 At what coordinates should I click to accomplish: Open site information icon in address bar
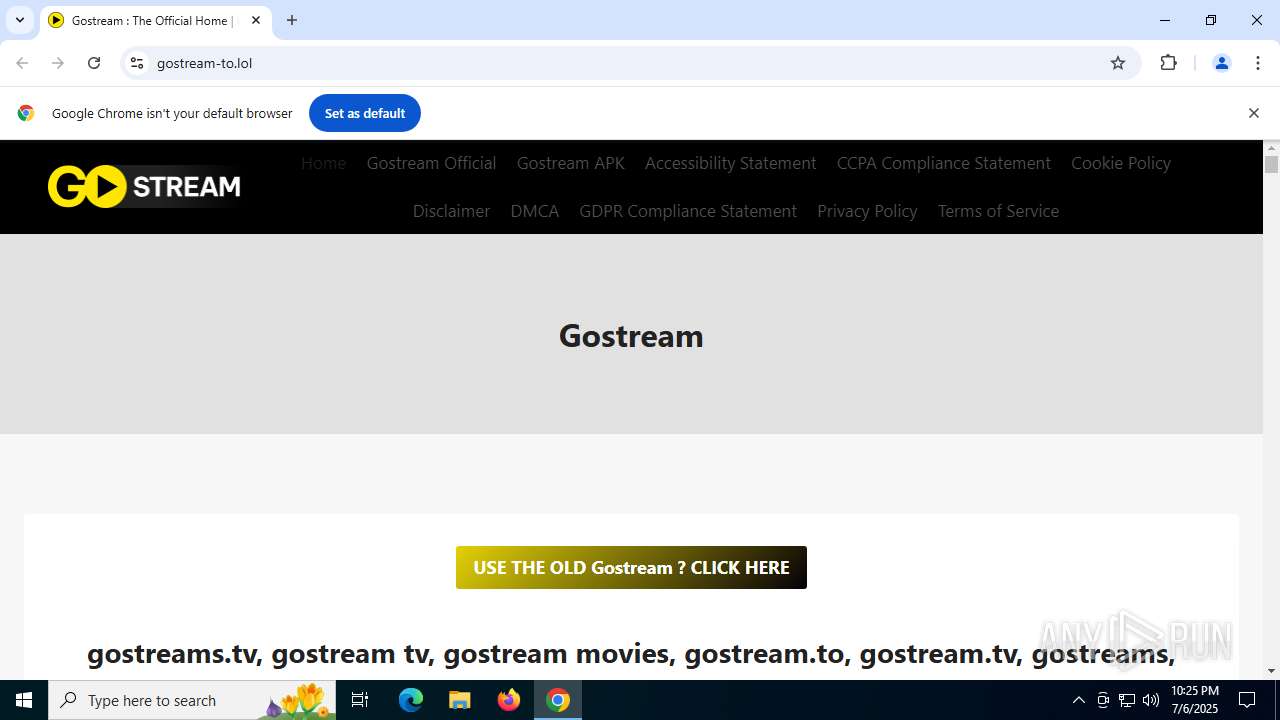click(137, 63)
